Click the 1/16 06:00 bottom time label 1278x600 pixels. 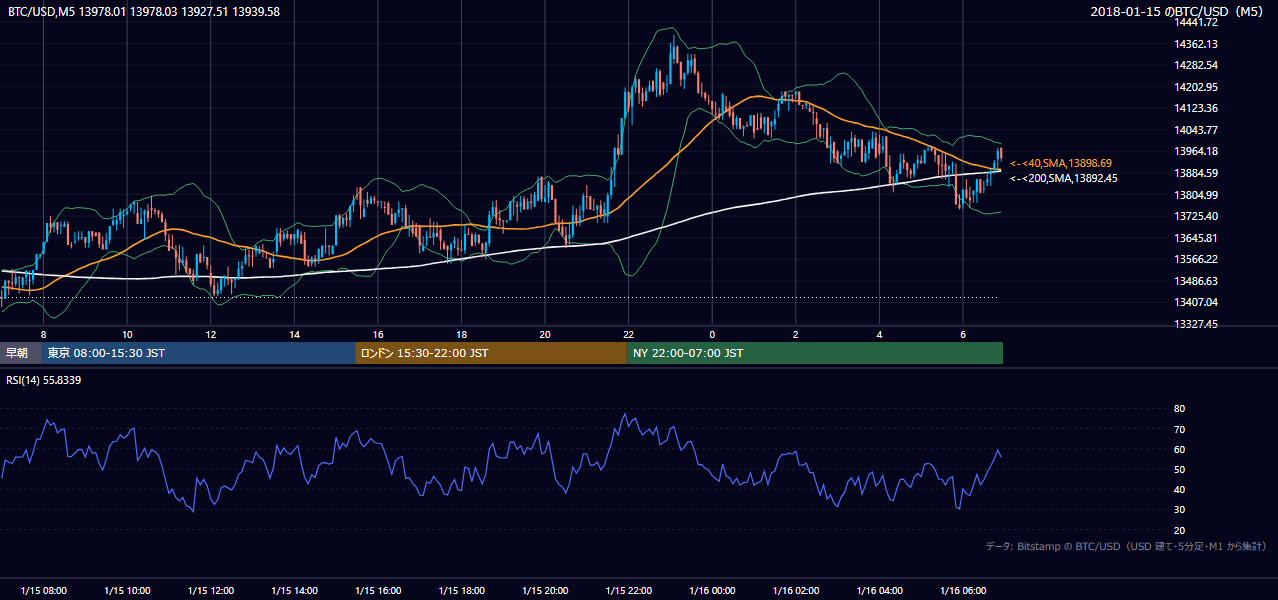[962, 590]
